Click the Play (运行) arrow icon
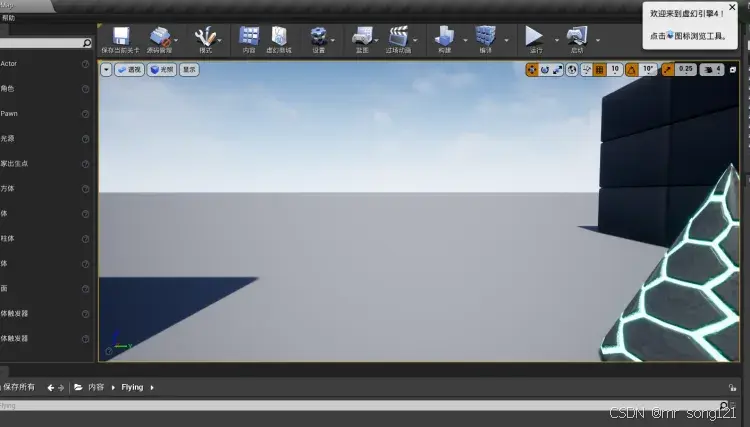This screenshot has height=427, width=750. tap(534, 36)
